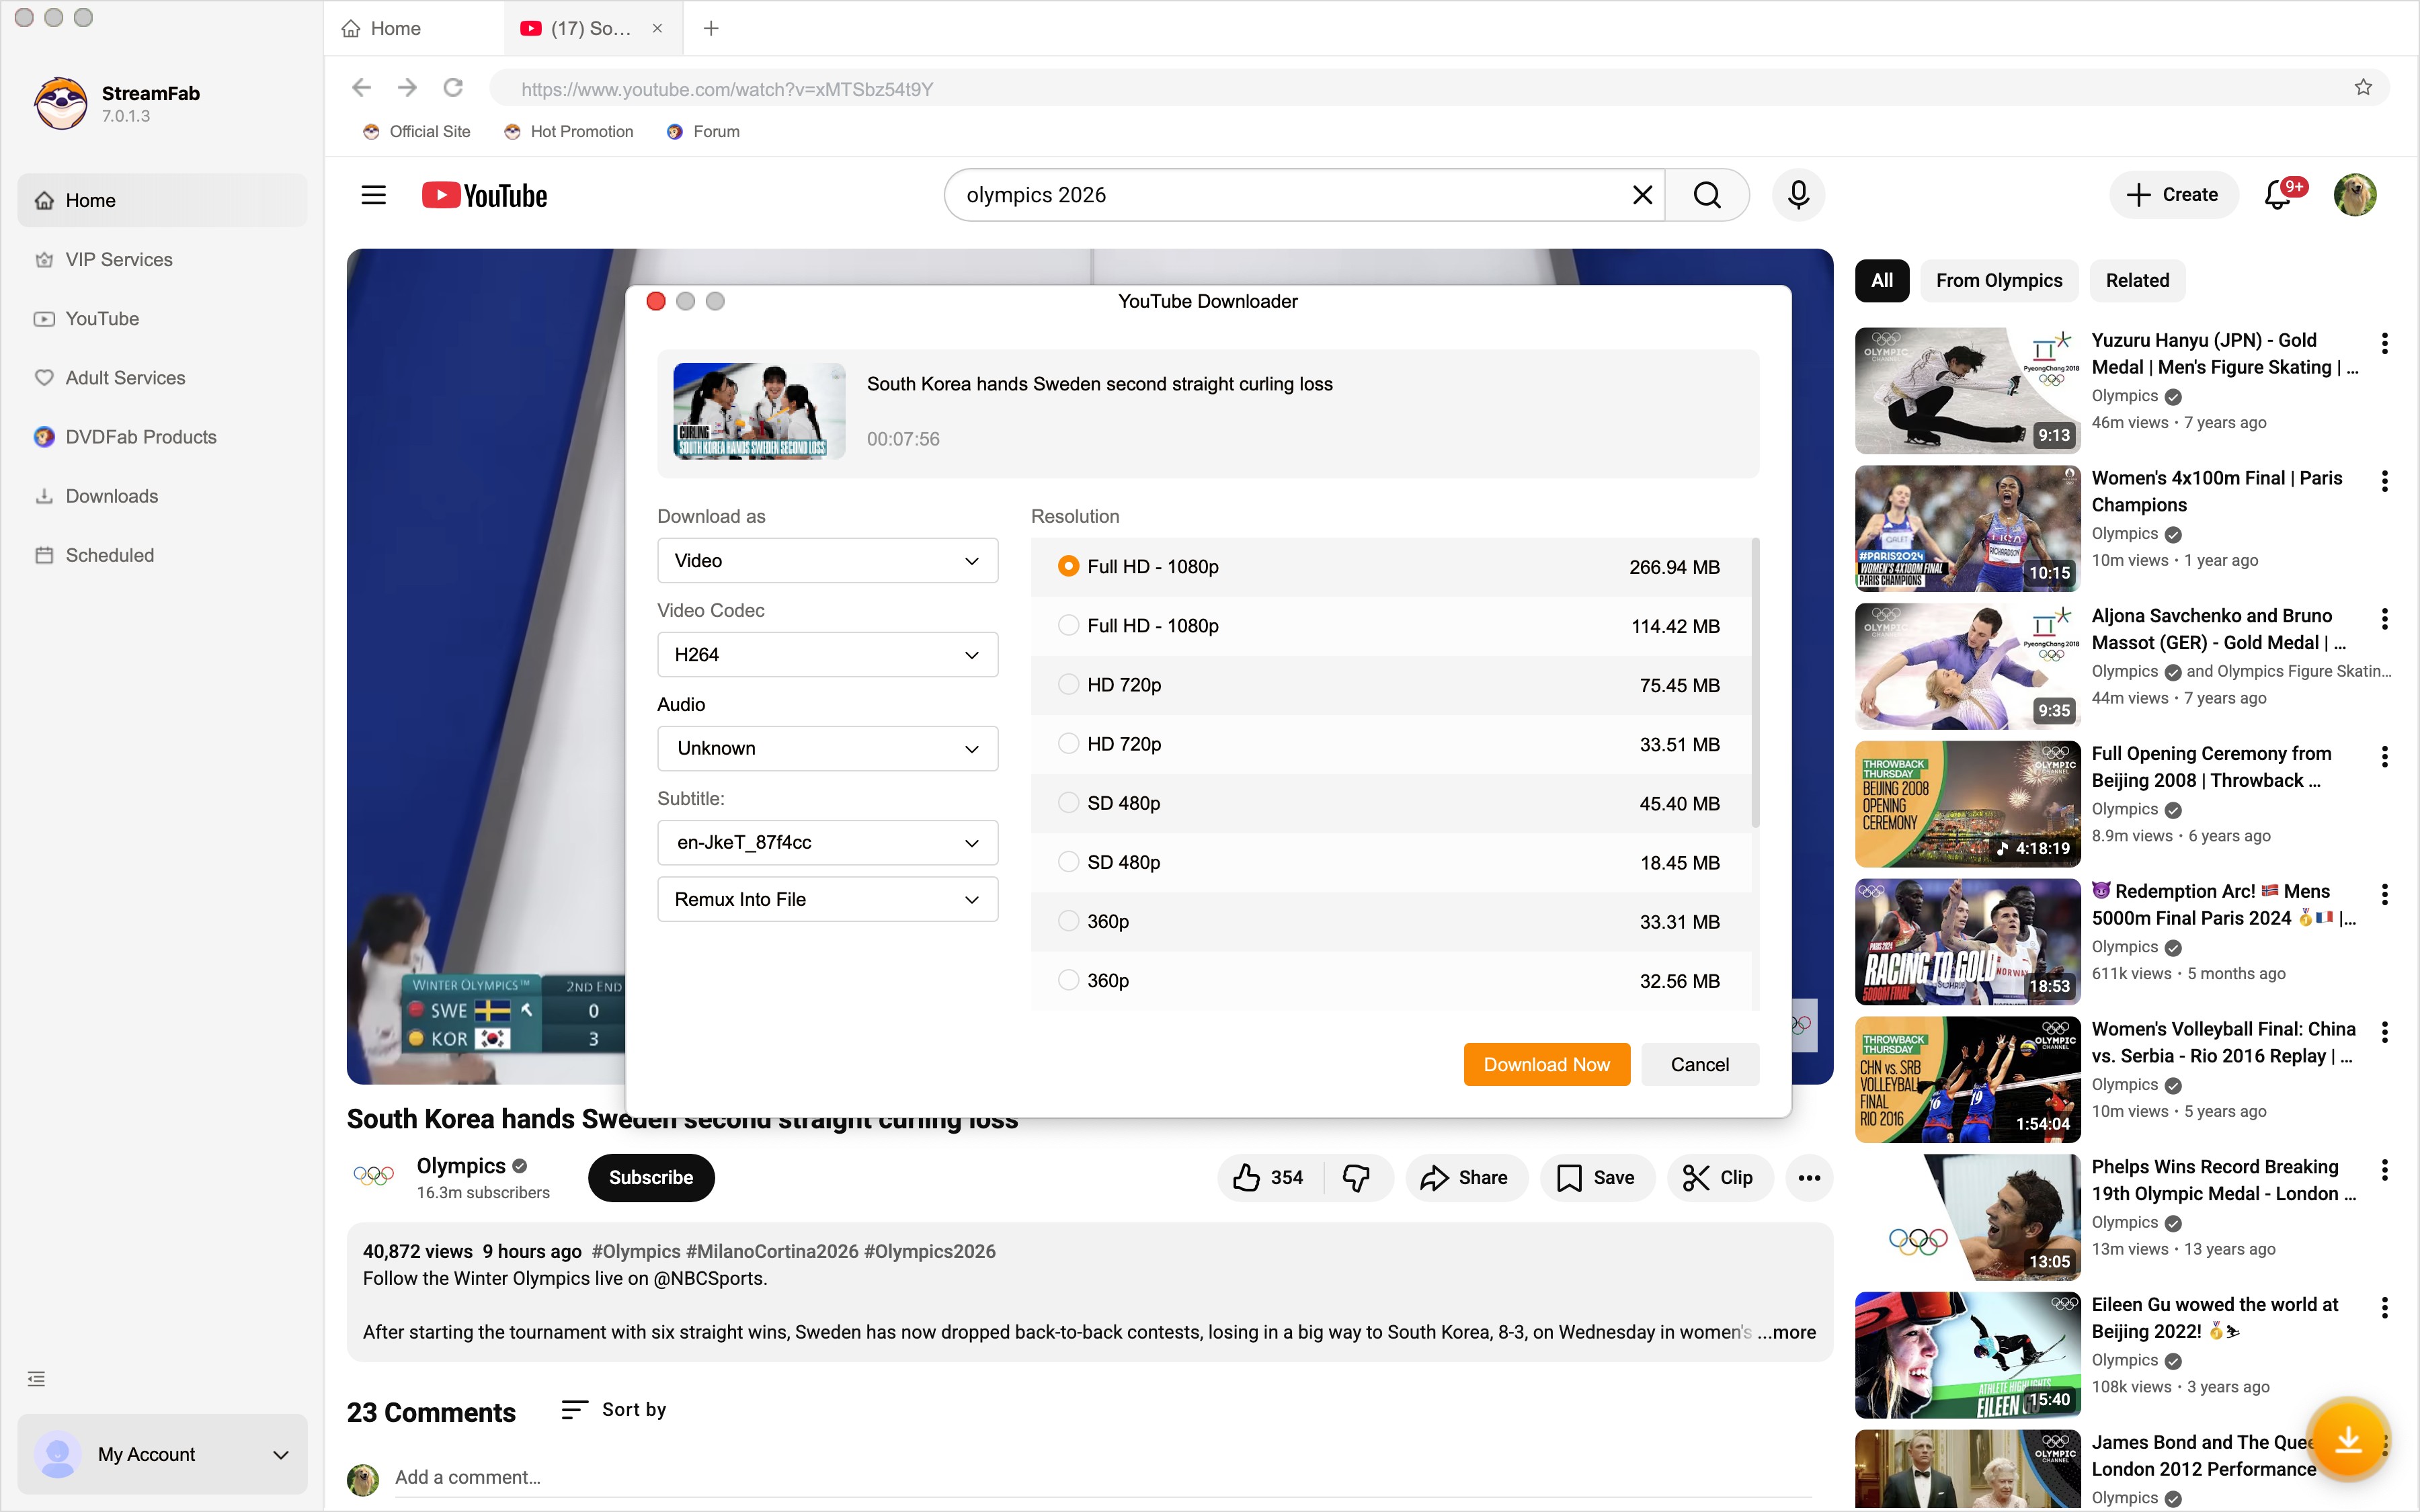Open the Remux Into File dropdown
This screenshot has width=2420, height=1512.
coord(826,898)
